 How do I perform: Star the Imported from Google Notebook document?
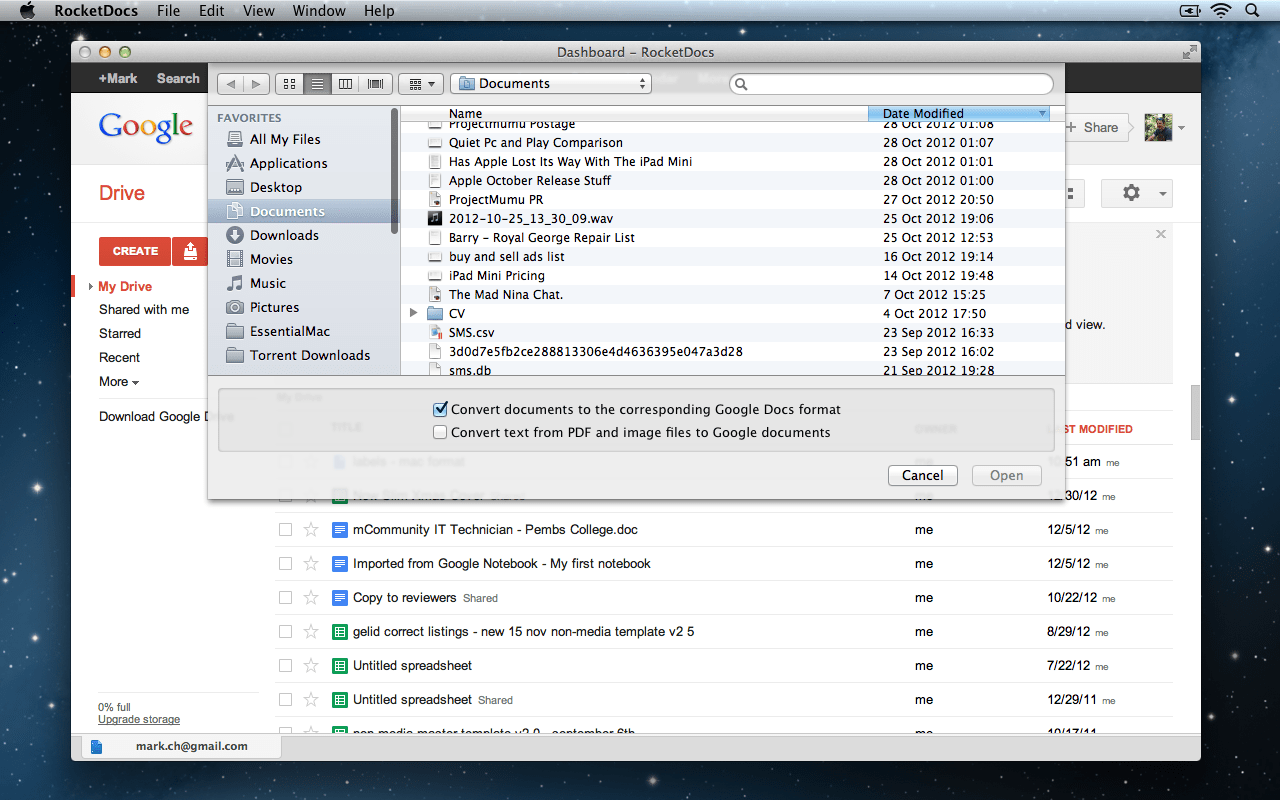click(x=311, y=564)
